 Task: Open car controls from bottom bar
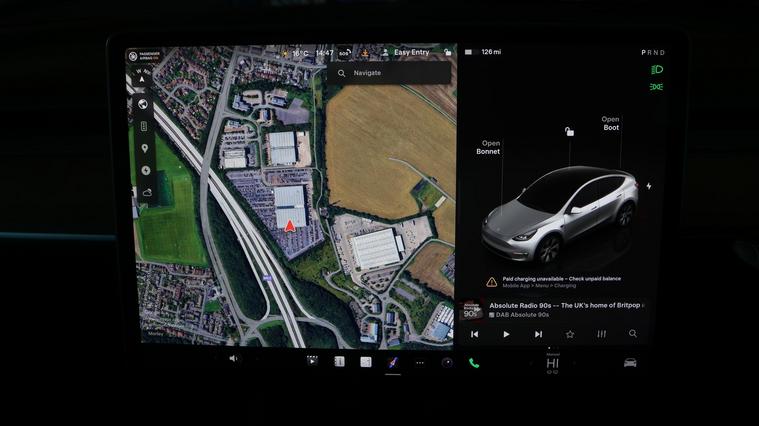pyautogui.click(x=630, y=362)
